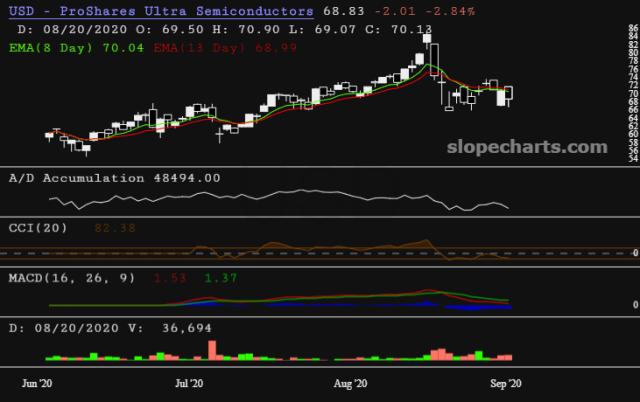Select the green MACD value 1.37
640x402 pixels.
[x=221, y=278]
